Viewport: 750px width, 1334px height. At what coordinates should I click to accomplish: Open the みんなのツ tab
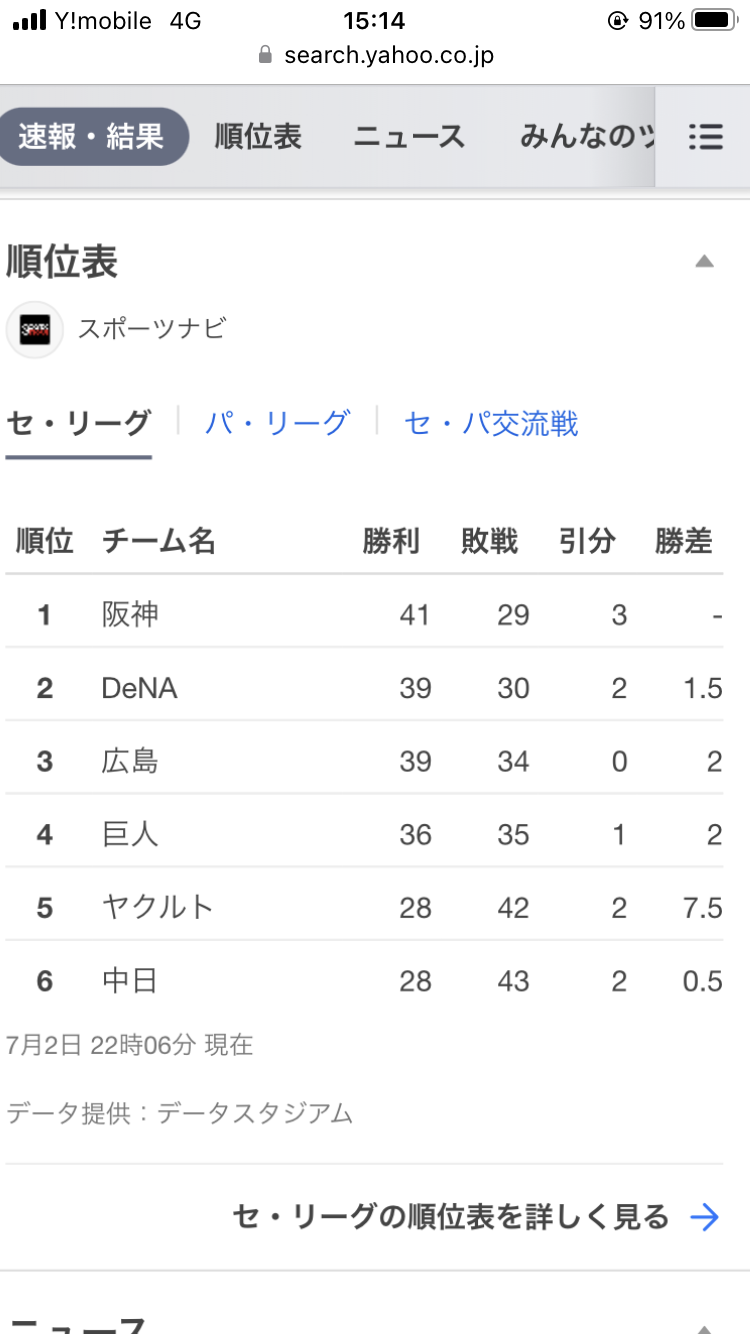tap(587, 137)
